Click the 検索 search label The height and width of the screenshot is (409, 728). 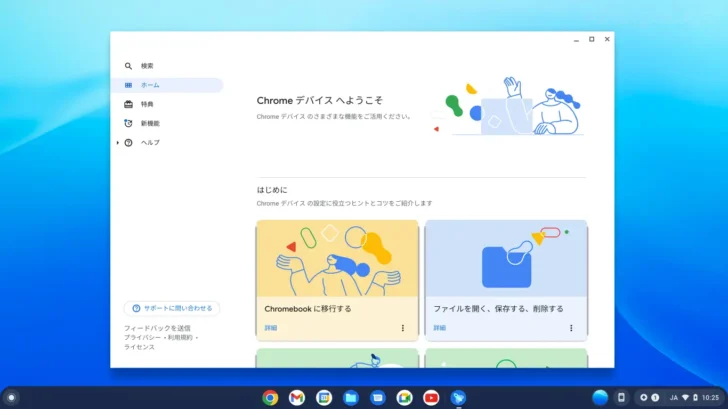(x=147, y=66)
